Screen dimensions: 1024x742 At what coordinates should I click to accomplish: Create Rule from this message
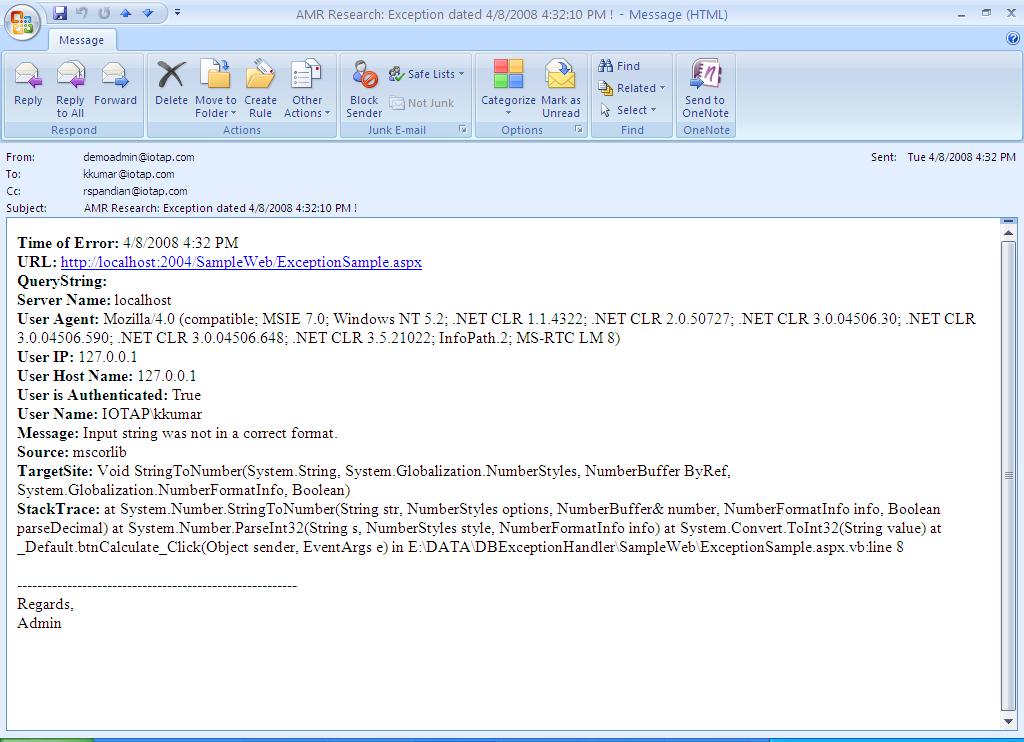[x=260, y=89]
